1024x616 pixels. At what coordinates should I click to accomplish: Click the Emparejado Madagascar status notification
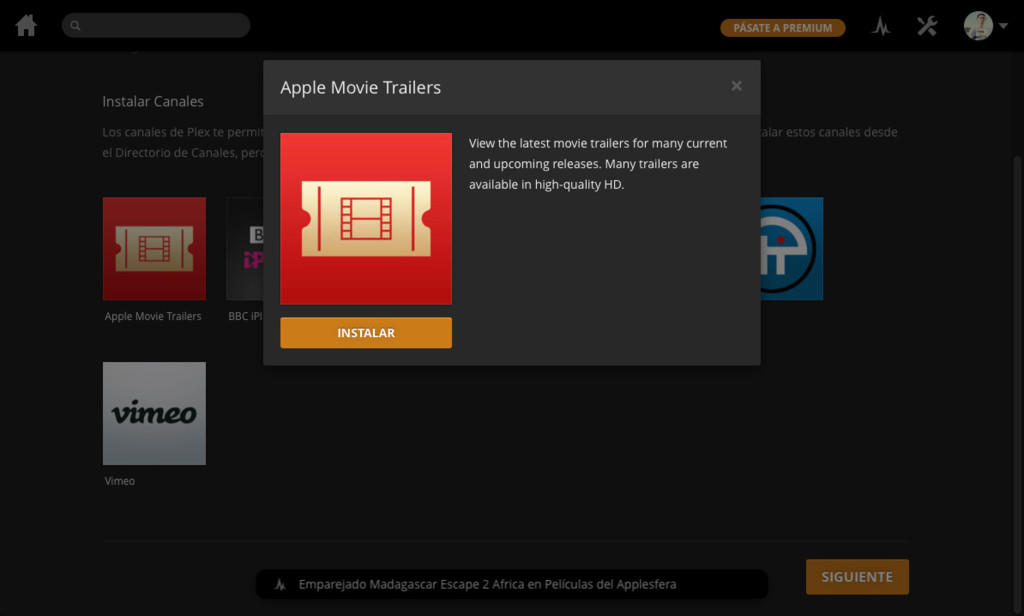(x=512, y=584)
